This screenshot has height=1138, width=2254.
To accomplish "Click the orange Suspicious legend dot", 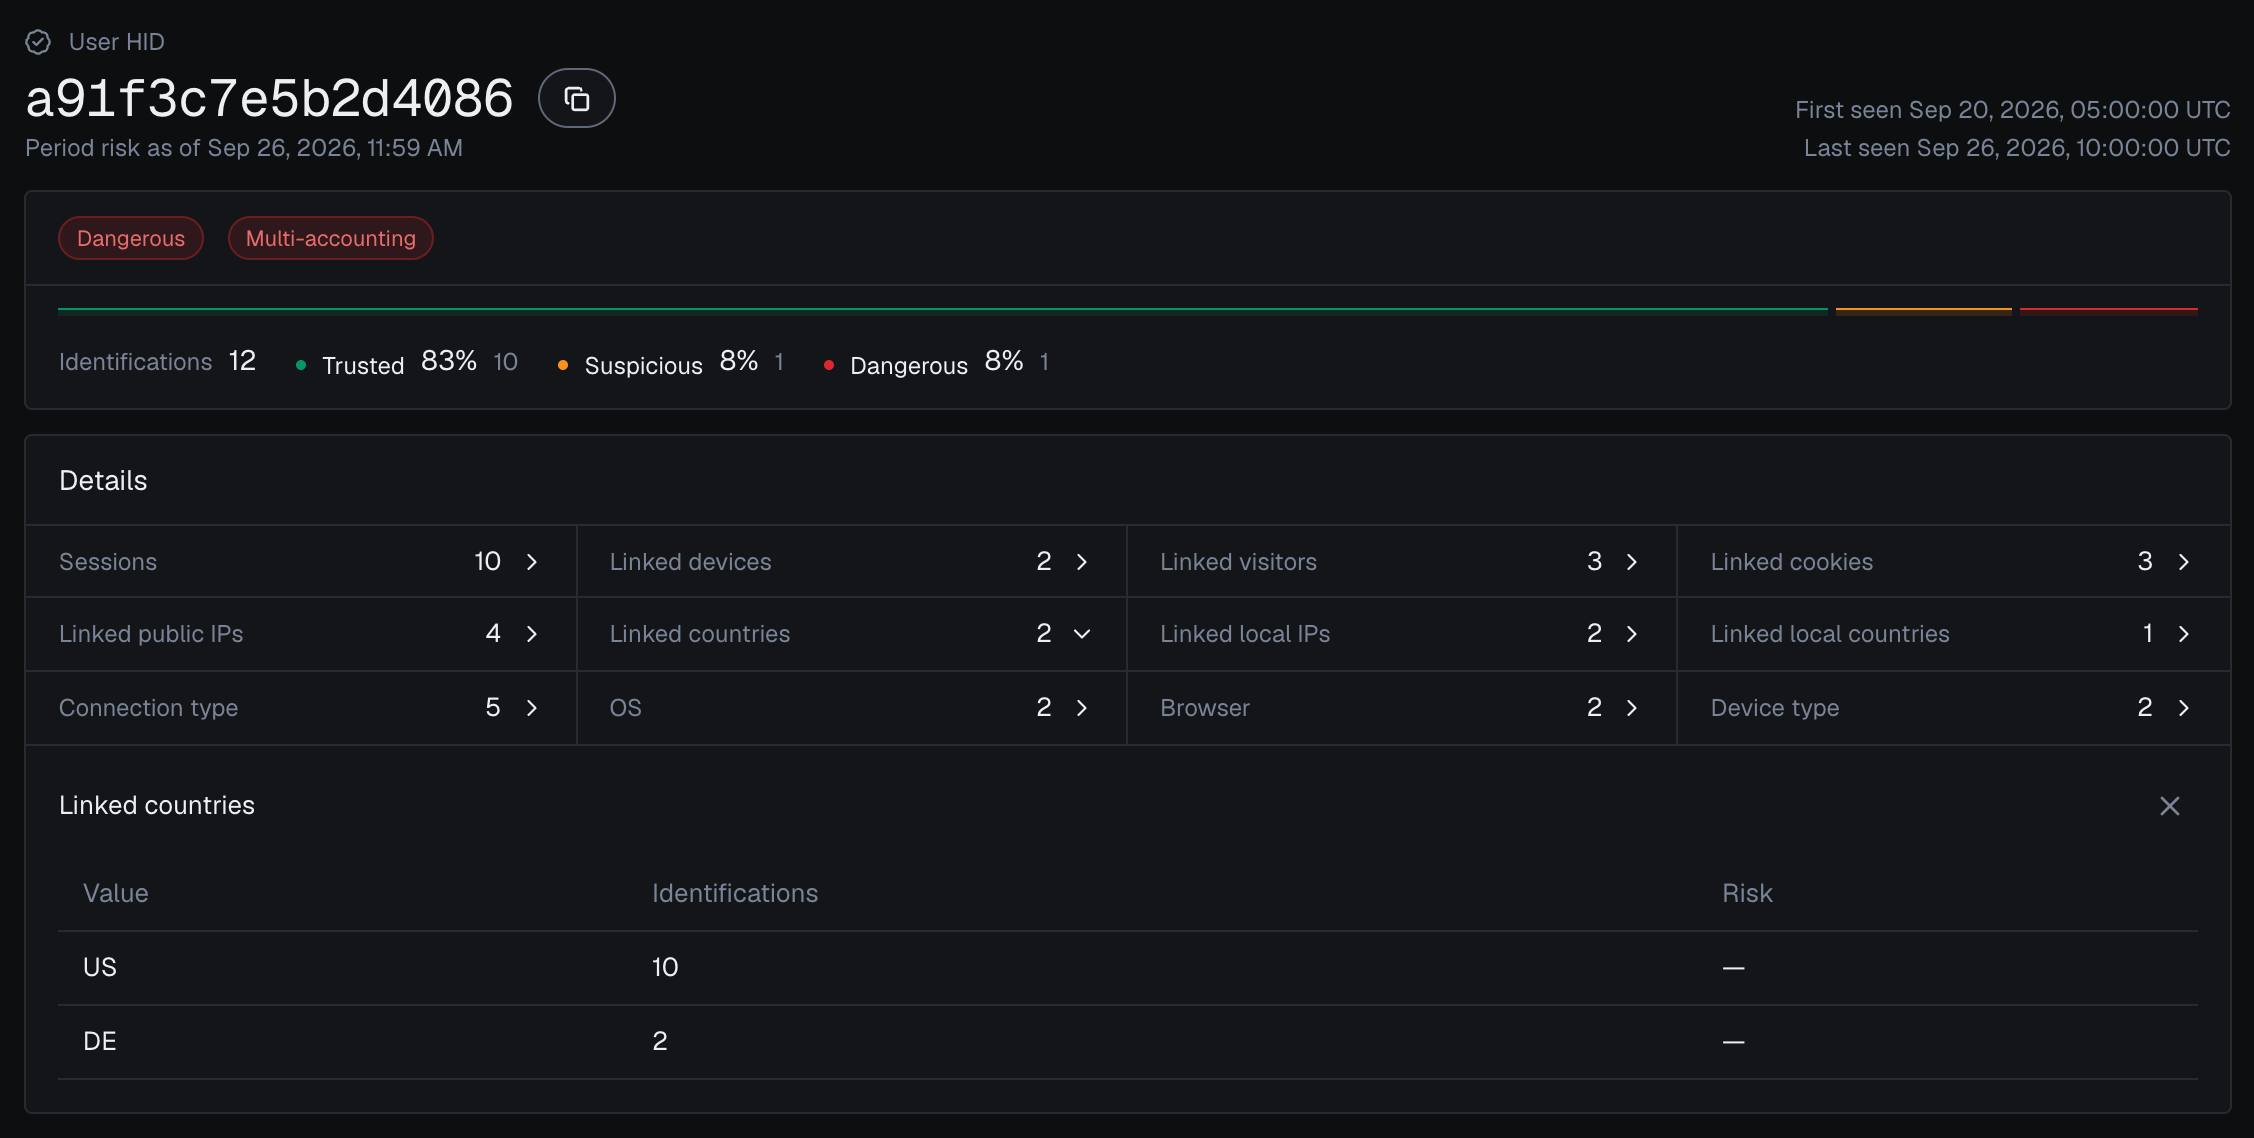I will [x=563, y=366].
